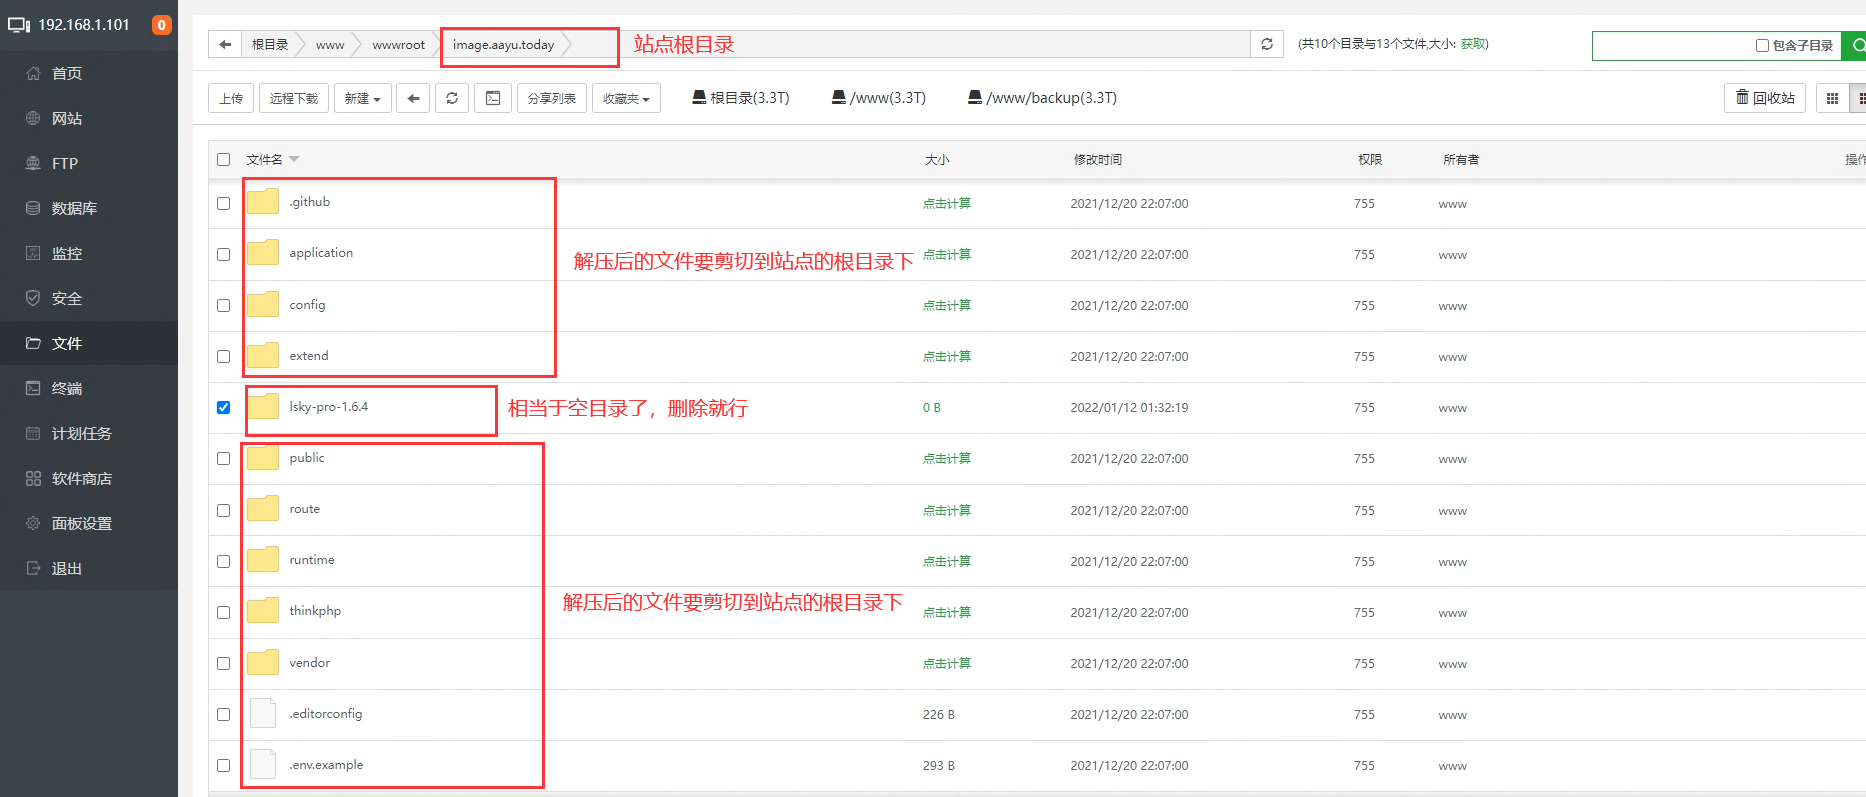Click the 上传 upload button
The image size is (1866, 797).
pyautogui.click(x=231, y=98)
